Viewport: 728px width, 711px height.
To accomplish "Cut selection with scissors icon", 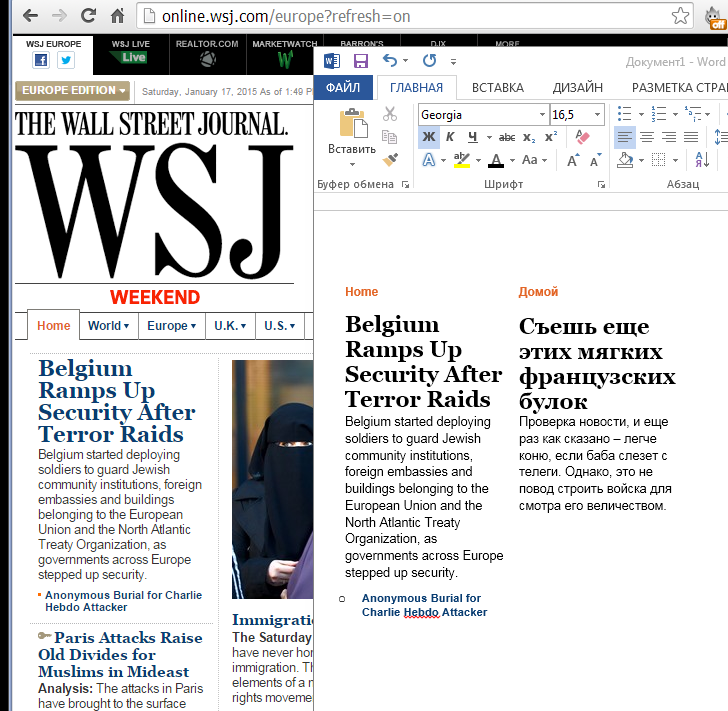I will pyautogui.click(x=390, y=114).
